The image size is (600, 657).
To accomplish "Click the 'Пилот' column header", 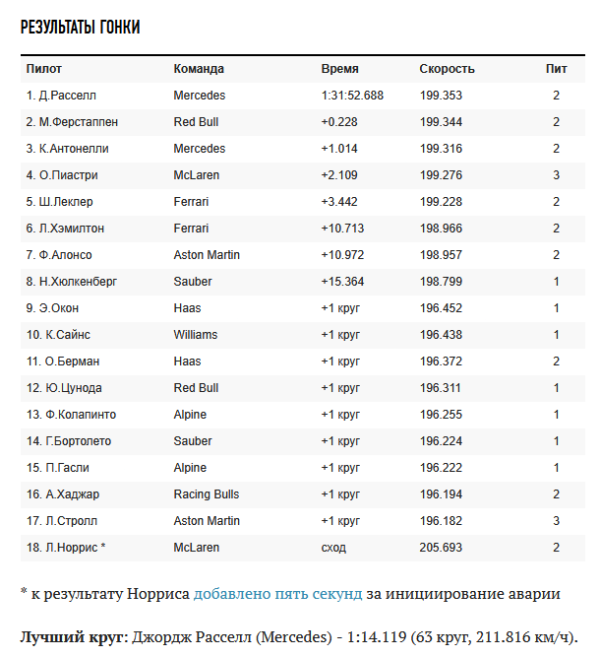I will pyautogui.click(x=44, y=69).
